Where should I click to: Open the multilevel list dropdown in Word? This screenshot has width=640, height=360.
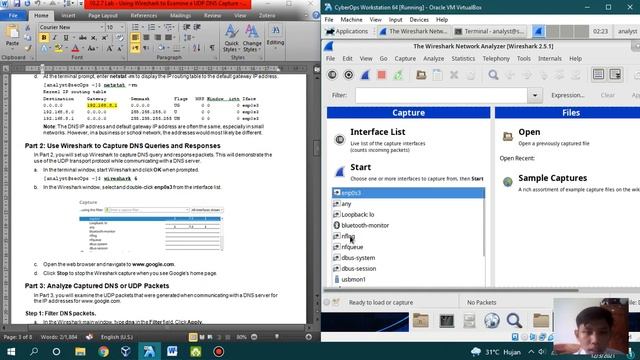168,27
